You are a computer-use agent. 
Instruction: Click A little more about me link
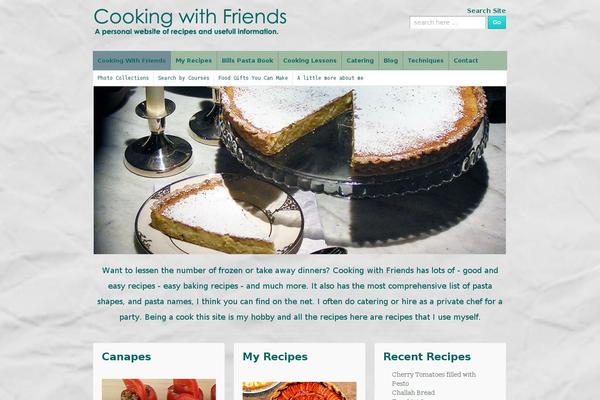(330, 78)
